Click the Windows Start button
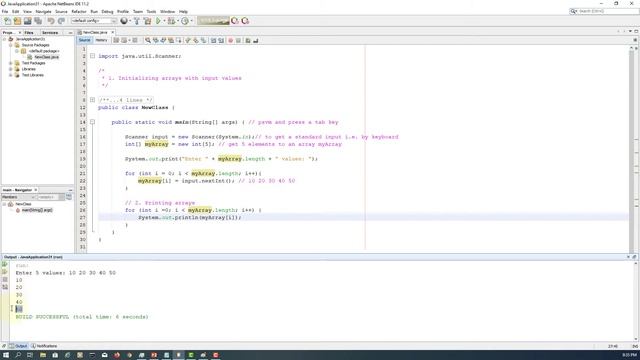 (x=6, y=355)
